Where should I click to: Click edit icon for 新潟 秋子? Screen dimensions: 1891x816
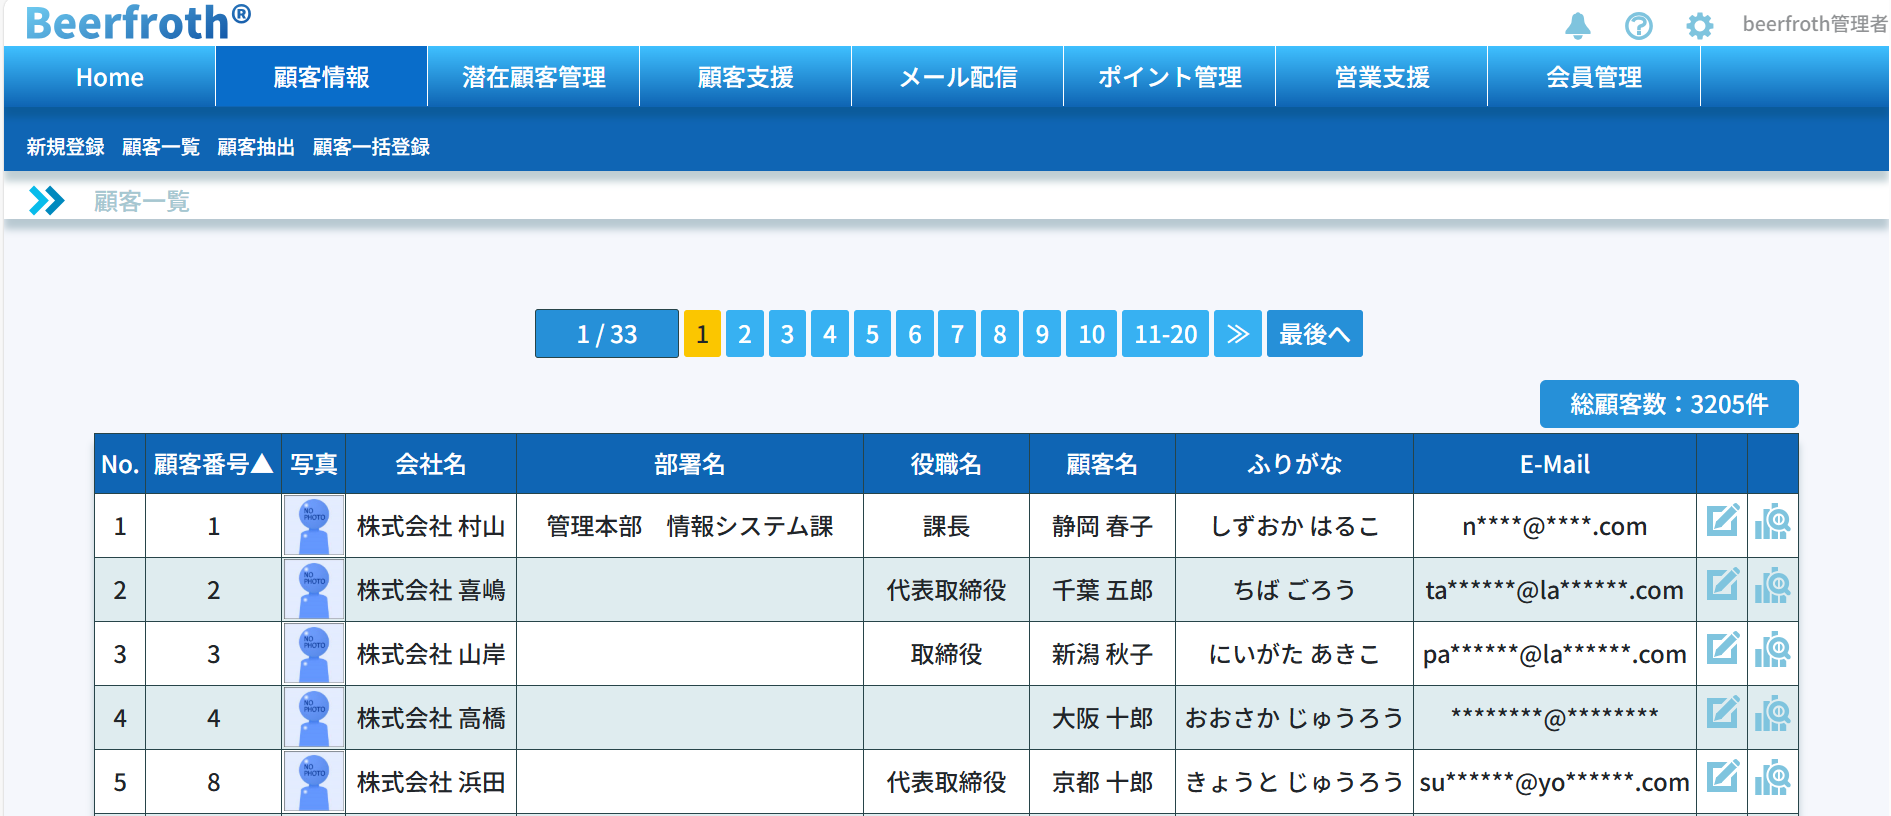1722,649
